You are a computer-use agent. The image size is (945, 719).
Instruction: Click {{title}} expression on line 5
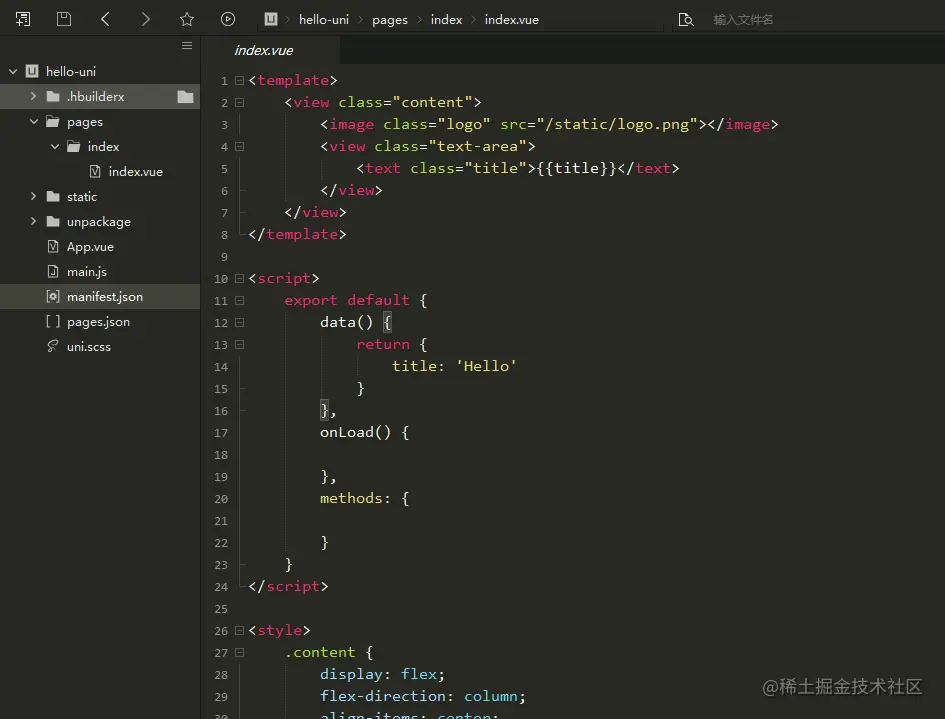point(577,168)
